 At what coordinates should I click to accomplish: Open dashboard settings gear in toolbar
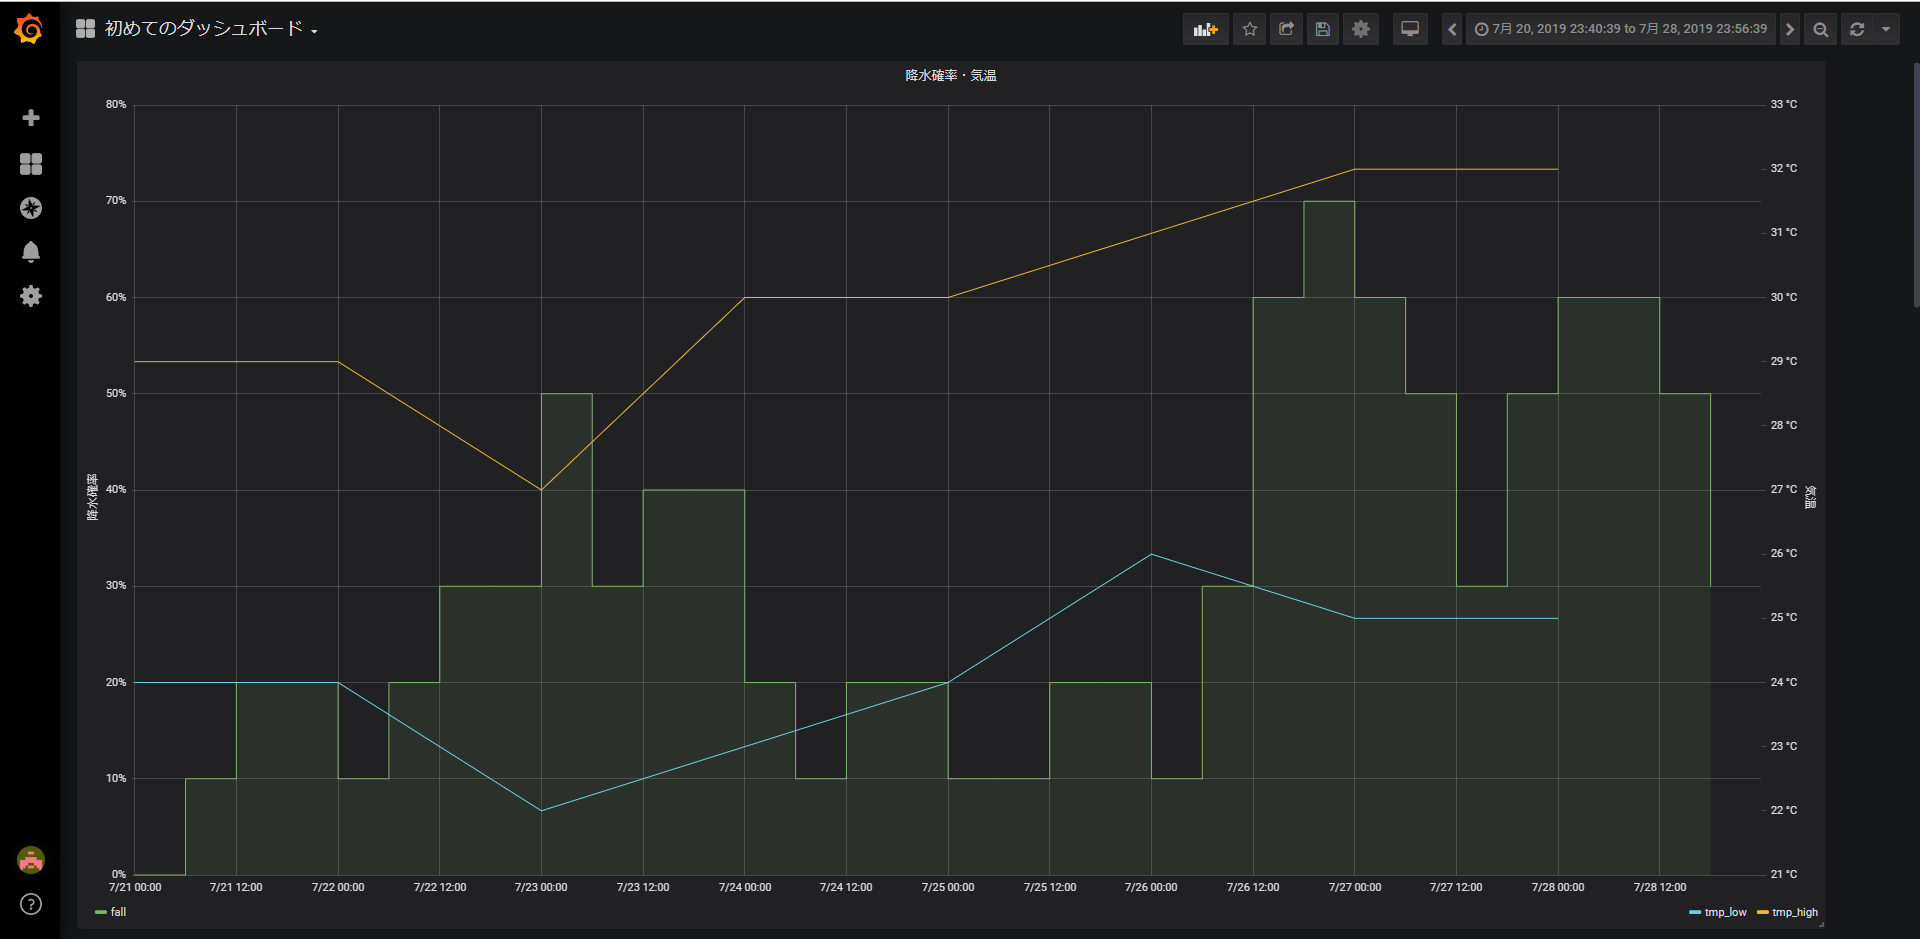tap(1360, 29)
